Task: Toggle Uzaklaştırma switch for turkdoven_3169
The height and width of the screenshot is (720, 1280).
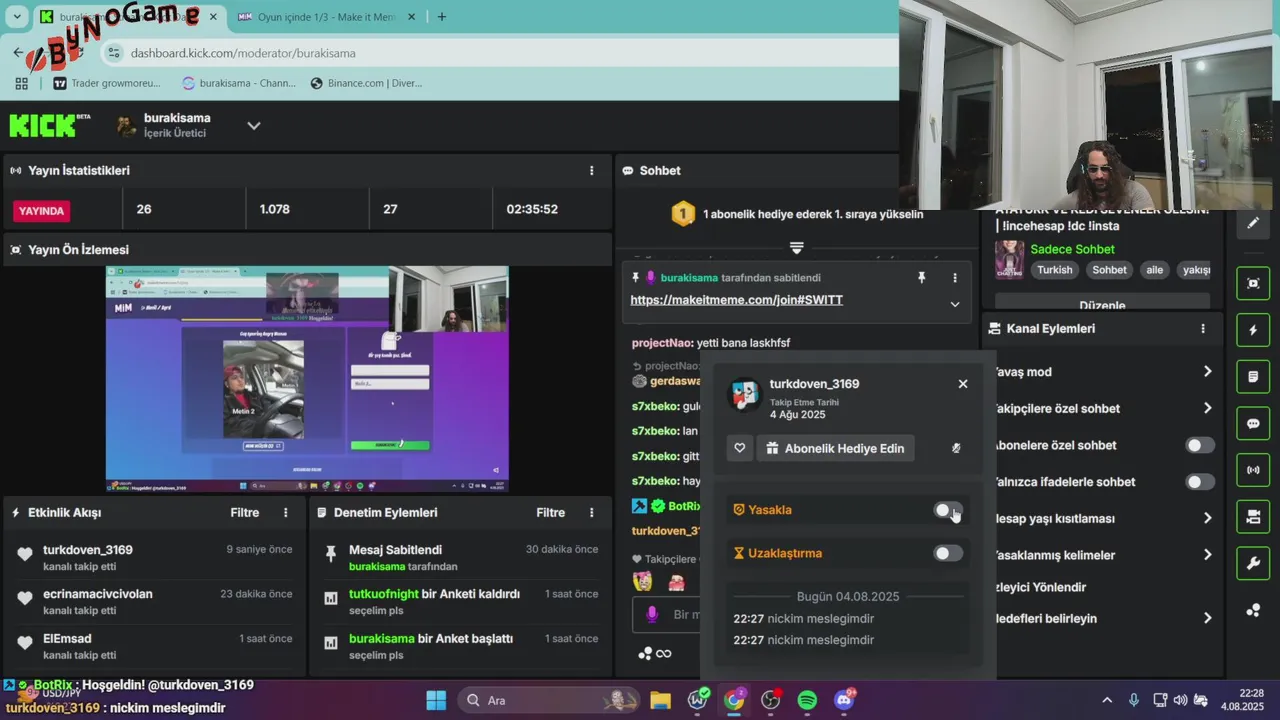Action: click(948, 553)
